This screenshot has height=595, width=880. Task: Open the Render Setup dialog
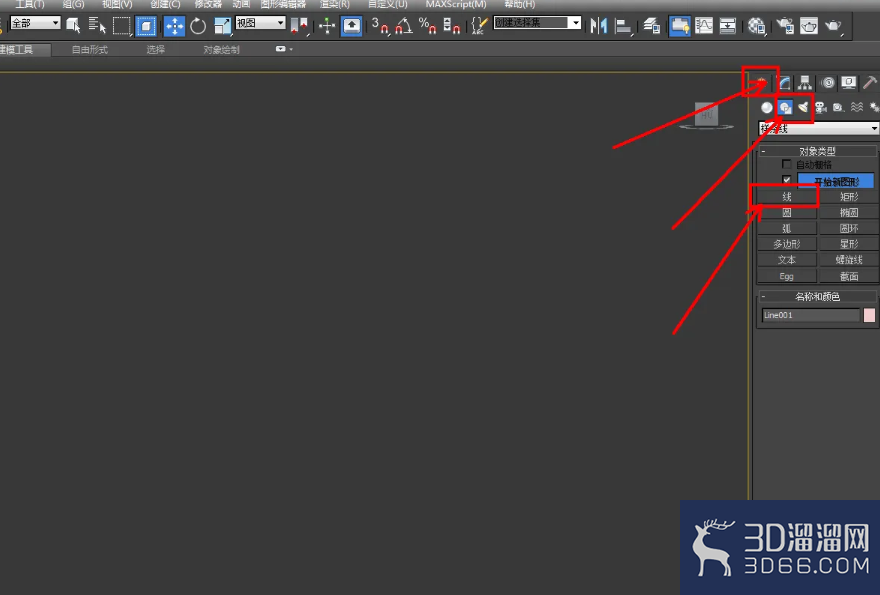(x=785, y=26)
